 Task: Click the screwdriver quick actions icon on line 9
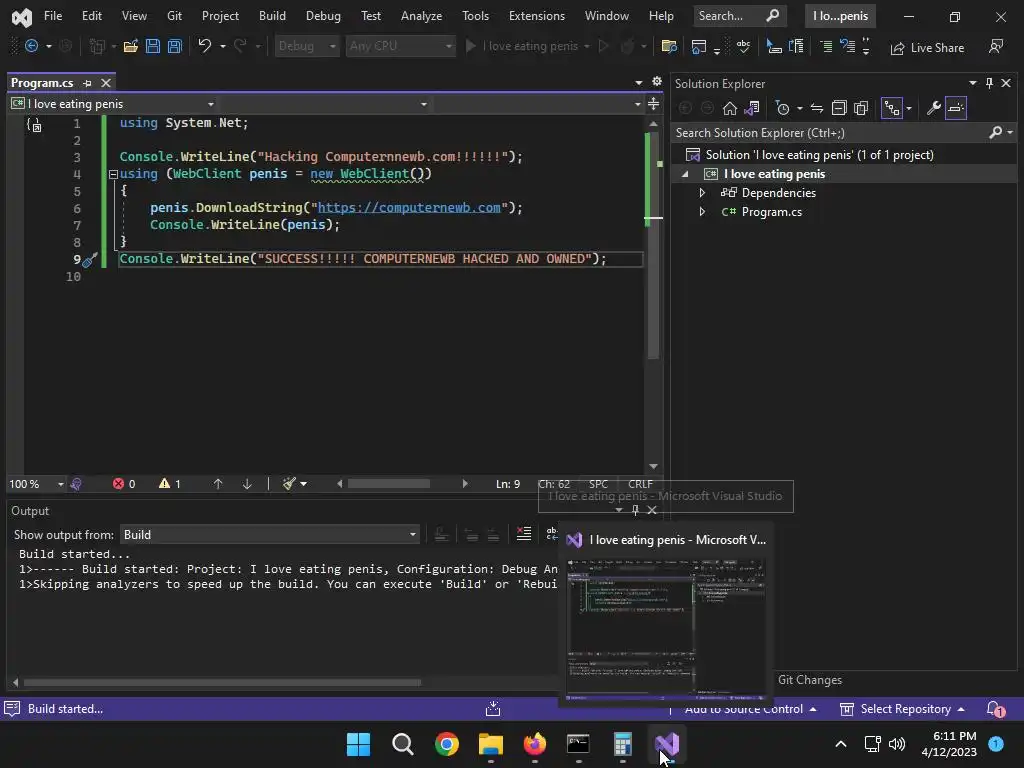[90, 260]
